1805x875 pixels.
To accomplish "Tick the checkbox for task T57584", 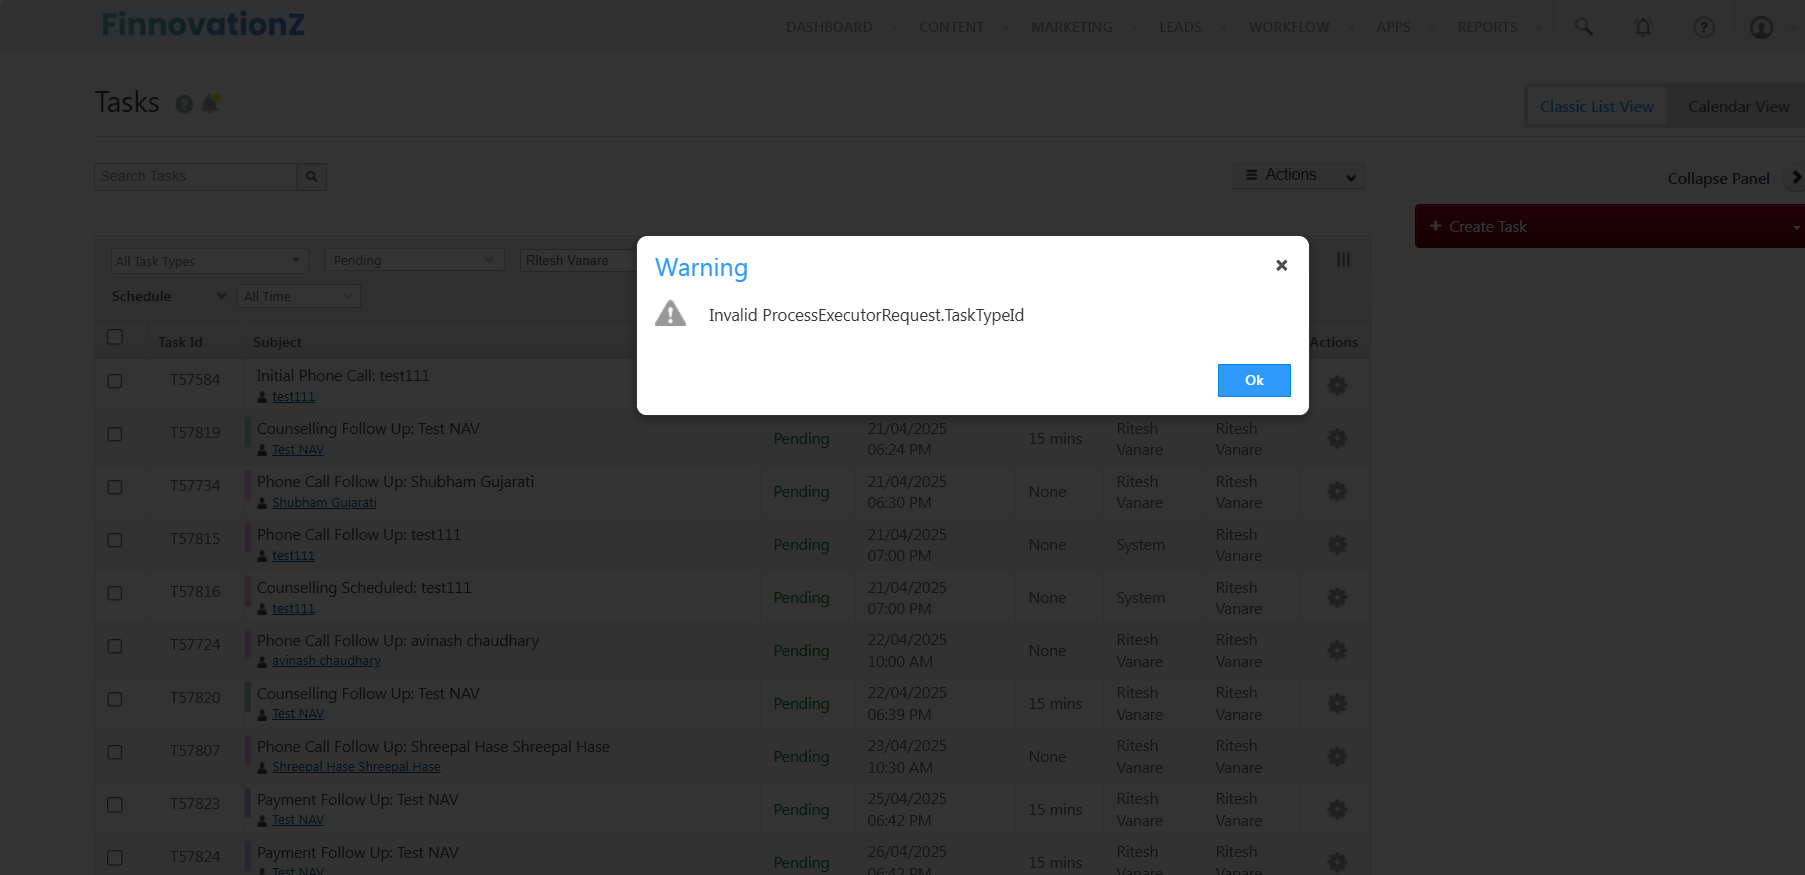I will (115, 381).
